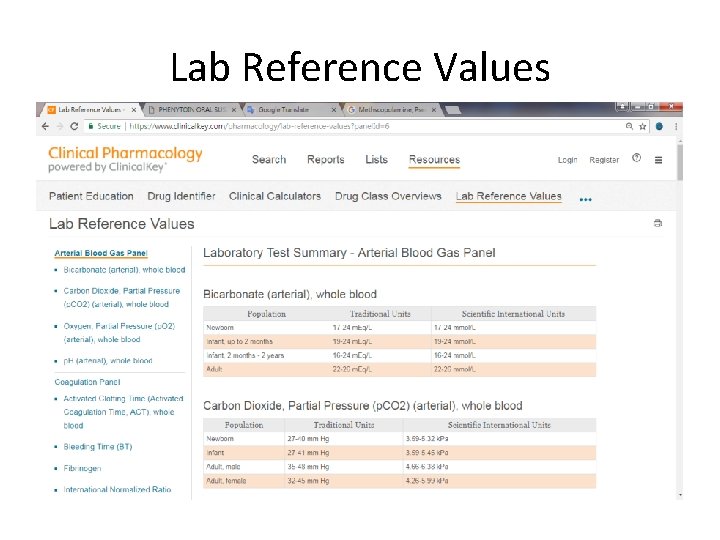The image size is (720, 540).
Task: Click the Register link
Action: pyautogui.click(x=604, y=160)
